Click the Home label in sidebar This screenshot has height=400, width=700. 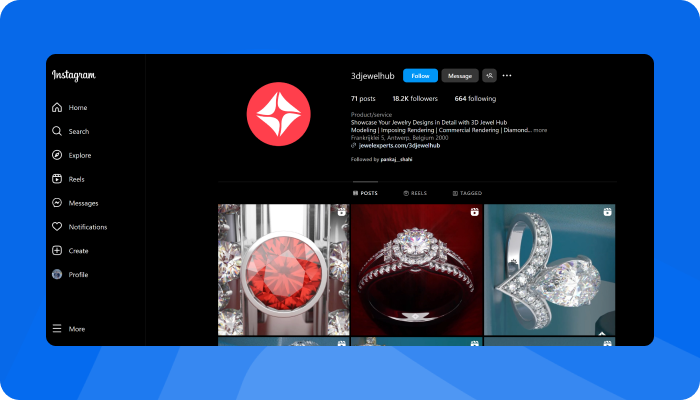[x=78, y=108]
